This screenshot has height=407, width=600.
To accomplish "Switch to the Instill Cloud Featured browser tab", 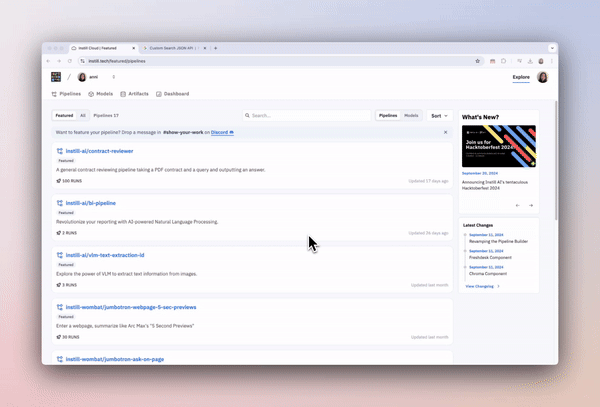I will point(102,48).
